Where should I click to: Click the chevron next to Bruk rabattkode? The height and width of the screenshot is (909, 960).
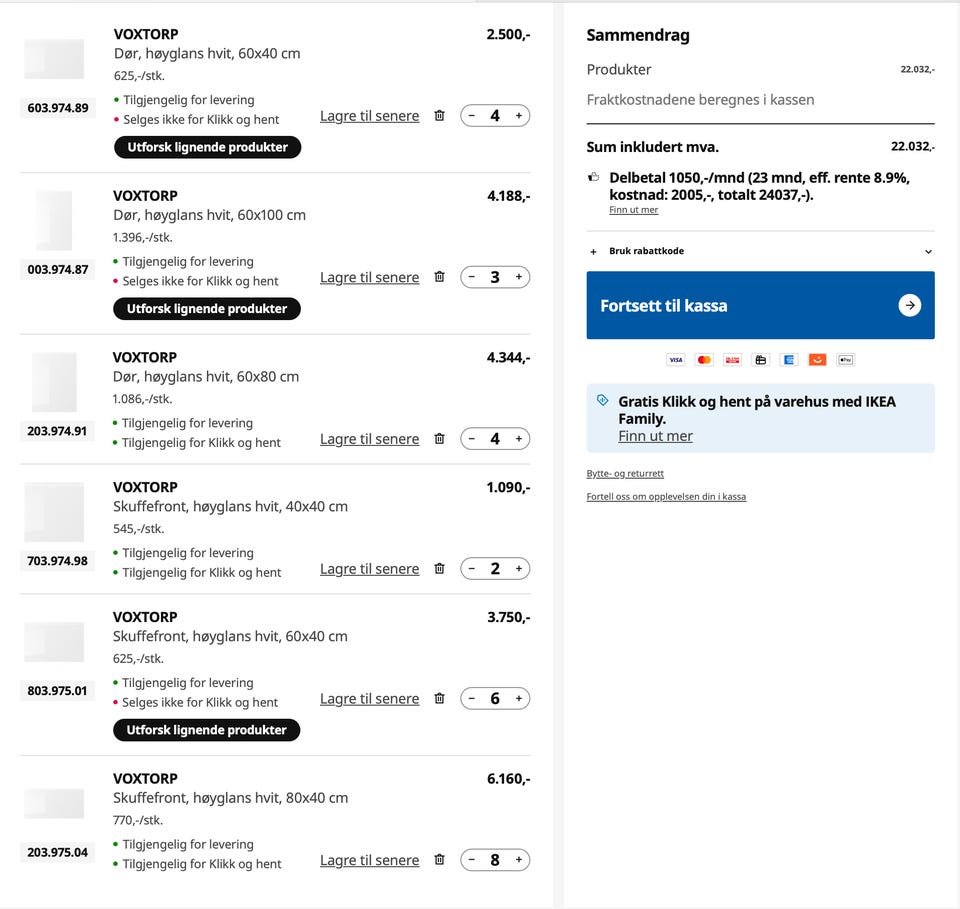pos(928,252)
